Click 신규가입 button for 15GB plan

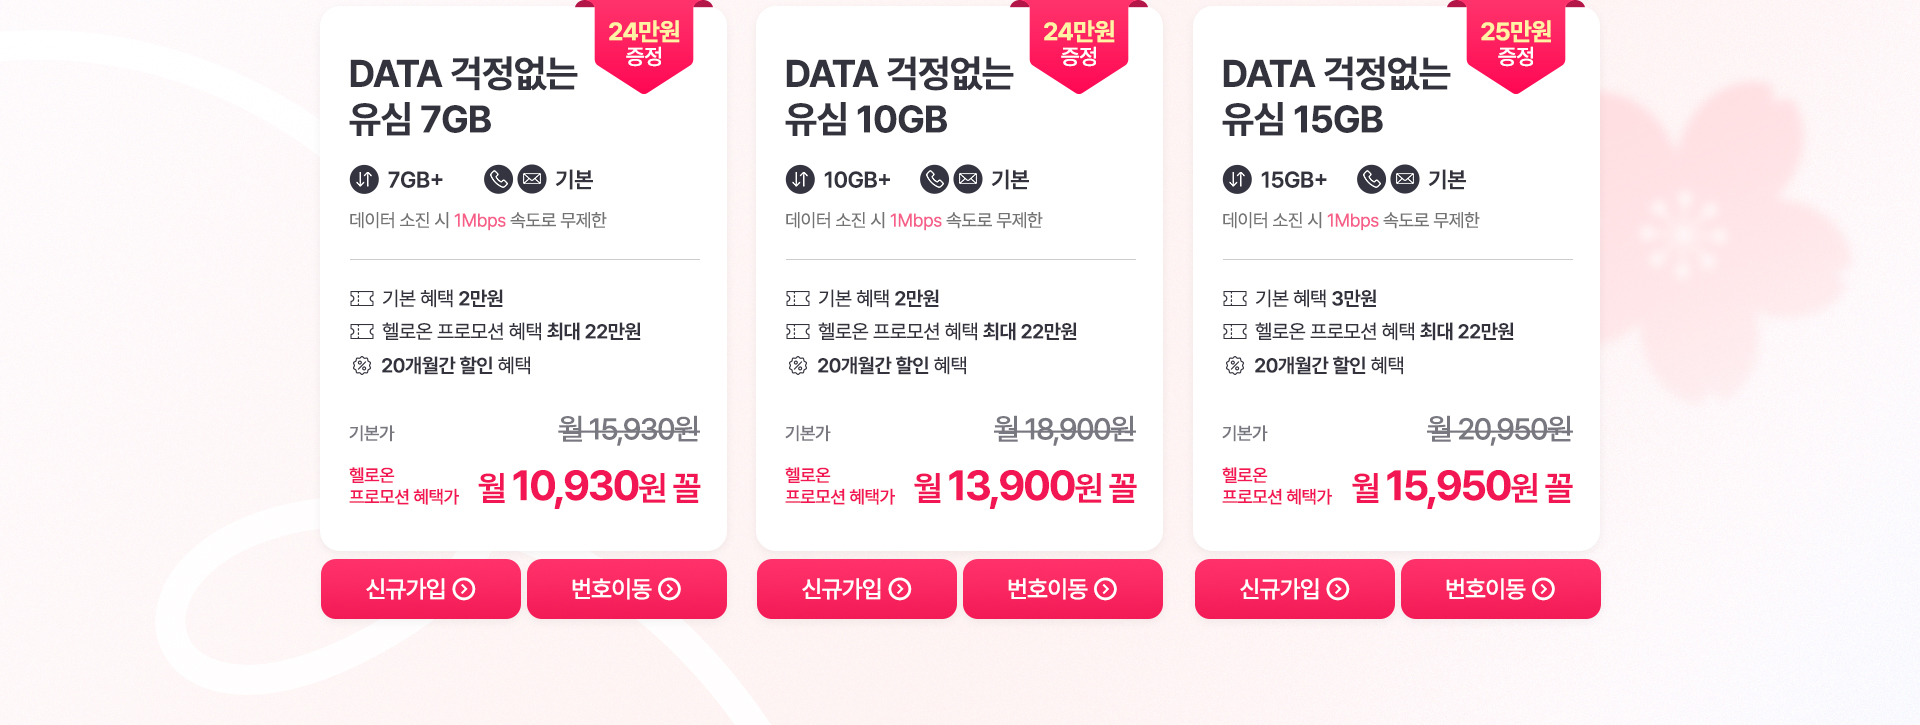pyautogui.click(x=1295, y=589)
